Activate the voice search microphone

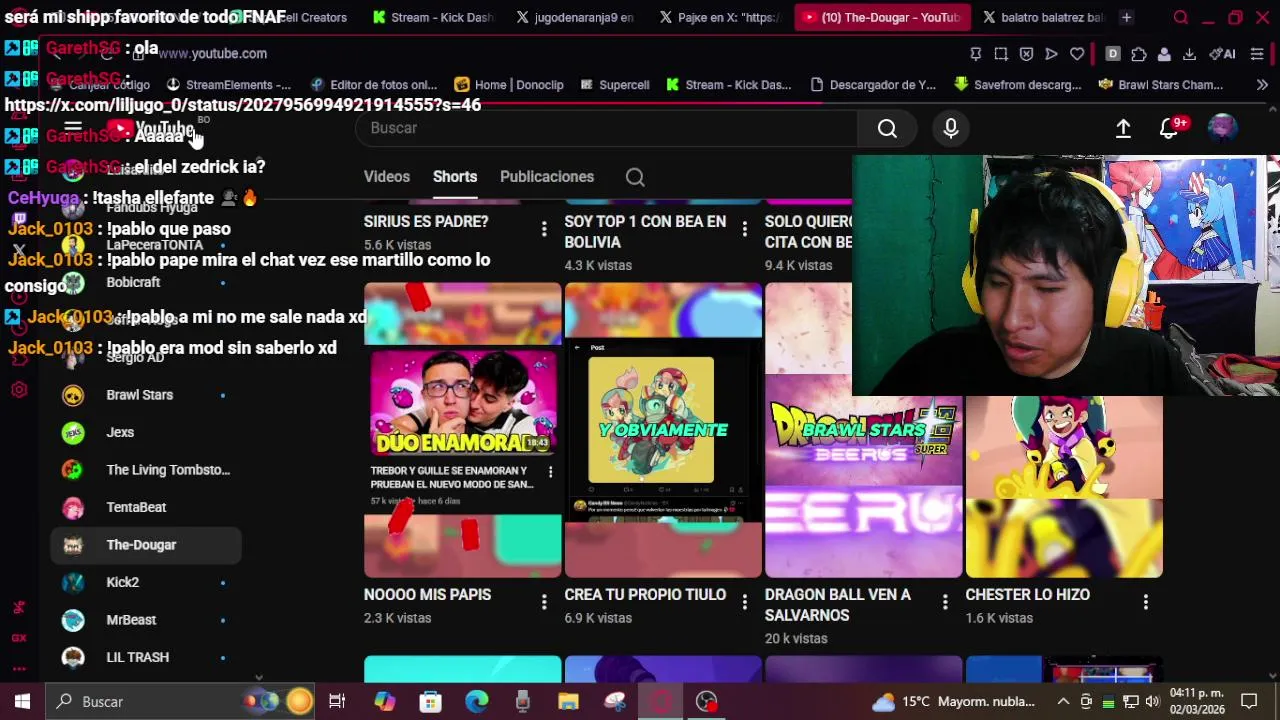click(951, 128)
